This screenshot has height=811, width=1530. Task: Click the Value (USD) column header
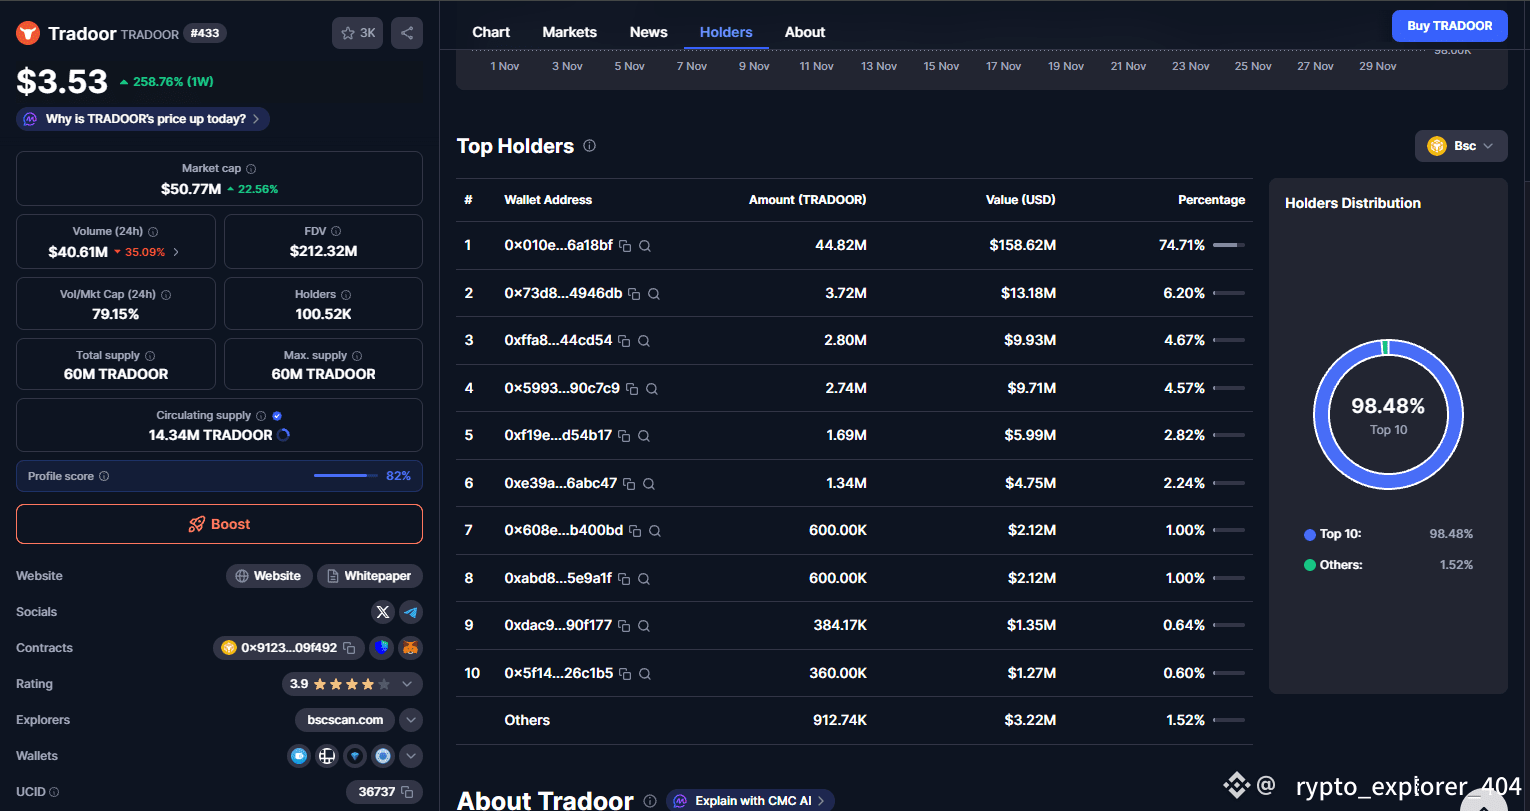click(x=1021, y=200)
